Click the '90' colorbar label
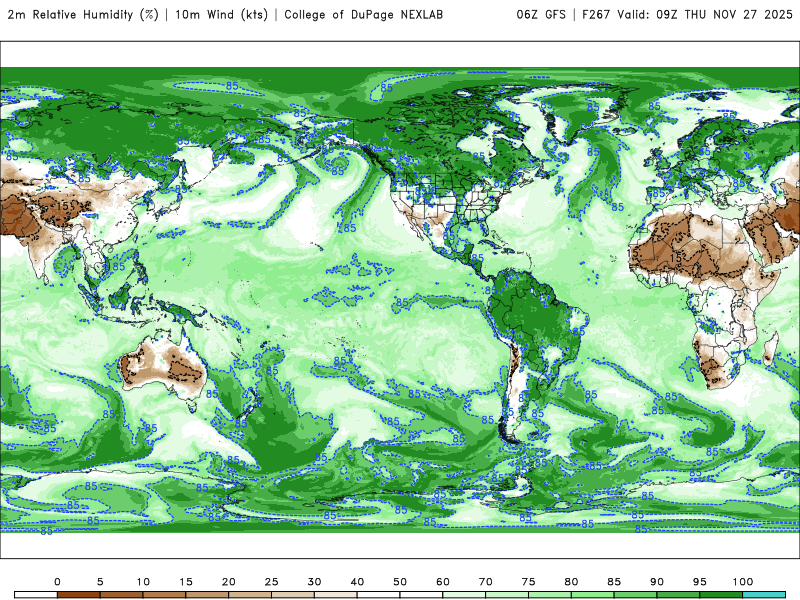Image resolution: width=800 pixels, height=600 pixels. click(657, 582)
